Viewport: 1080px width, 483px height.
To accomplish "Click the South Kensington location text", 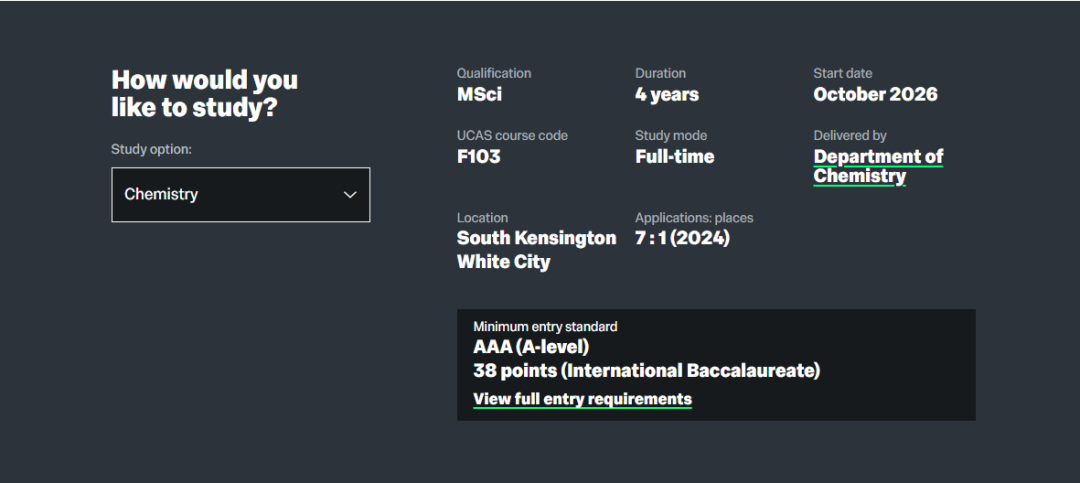I will 536,238.
